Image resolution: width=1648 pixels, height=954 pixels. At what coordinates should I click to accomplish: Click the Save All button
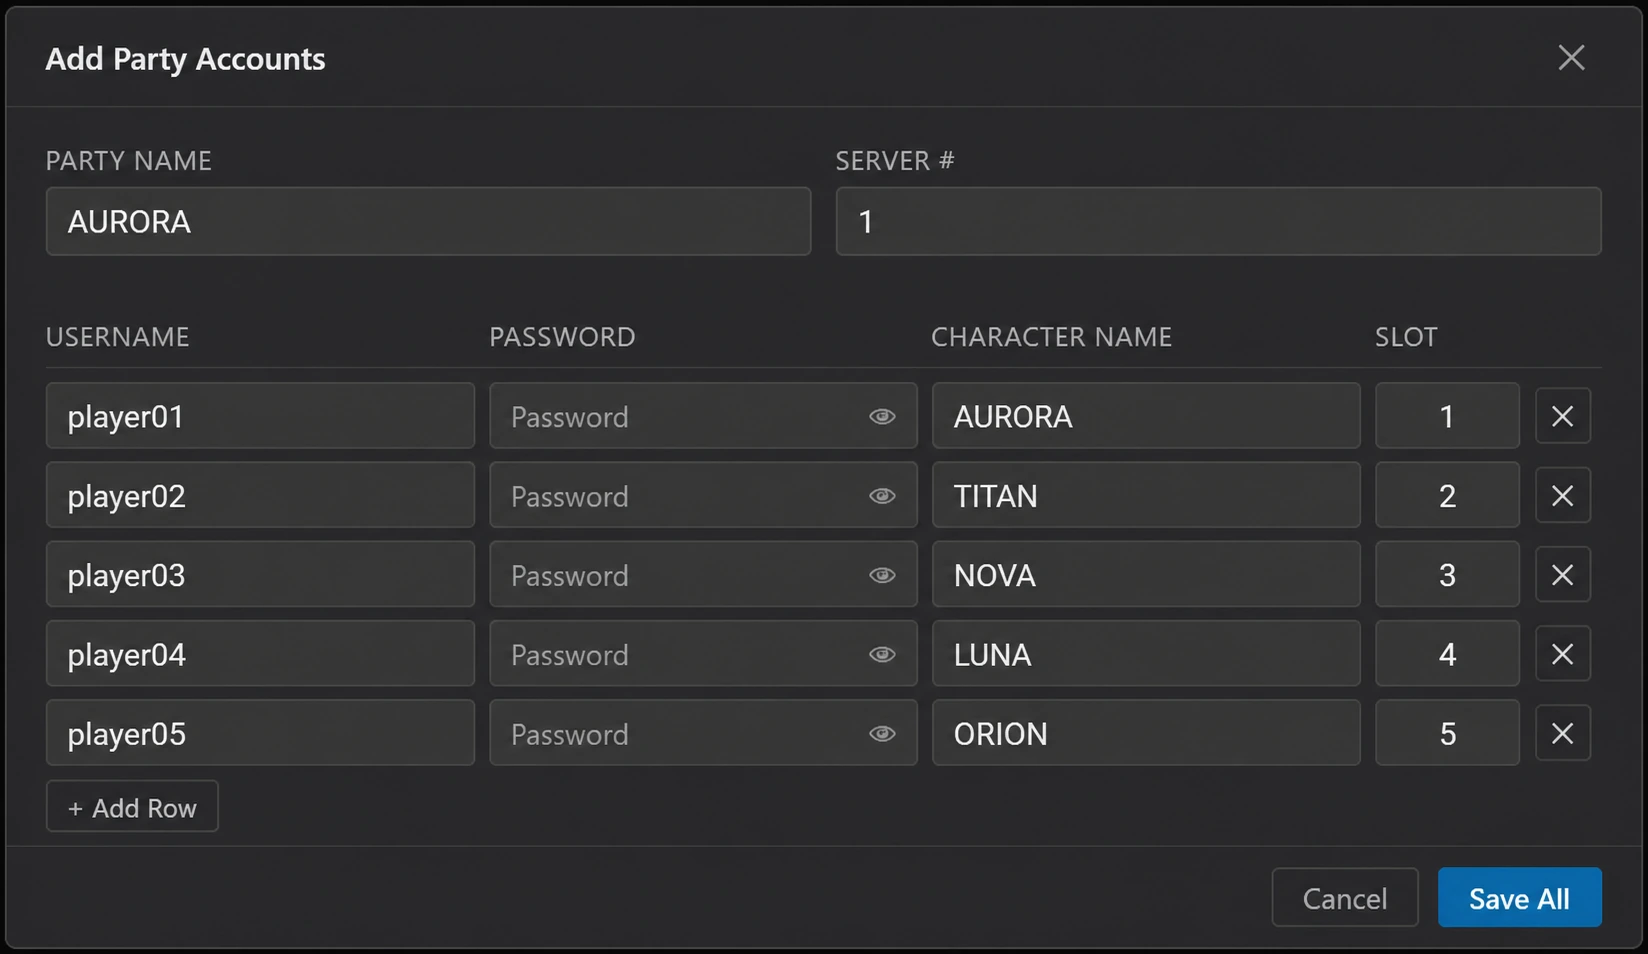[x=1519, y=897]
